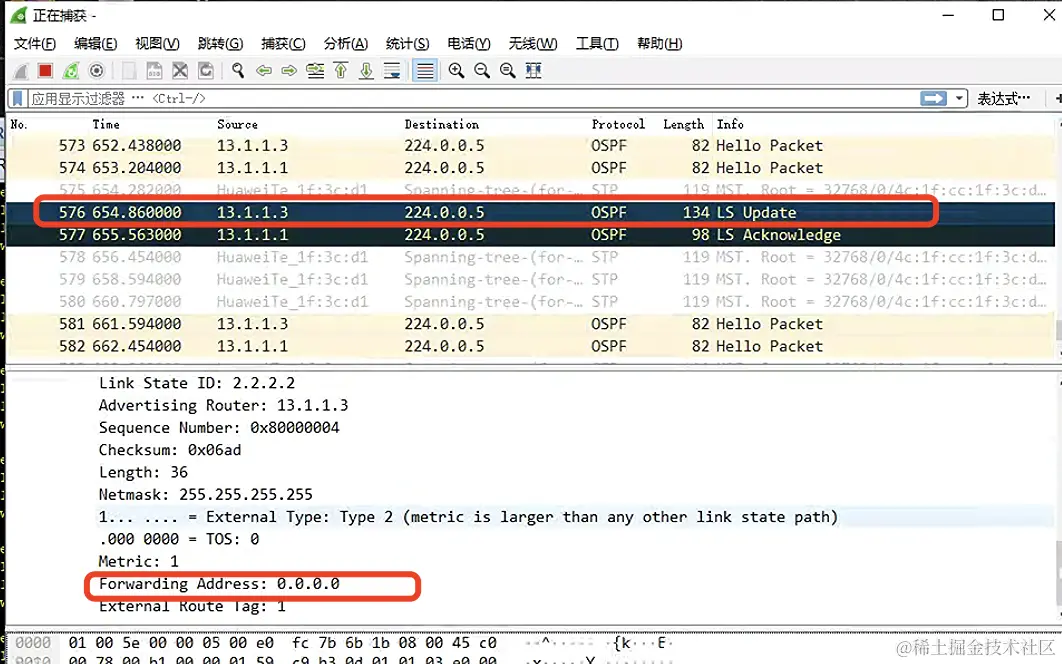The height and width of the screenshot is (664, 1062).
Task: Open the 工具(T) menu
Action: pos(597,43)
